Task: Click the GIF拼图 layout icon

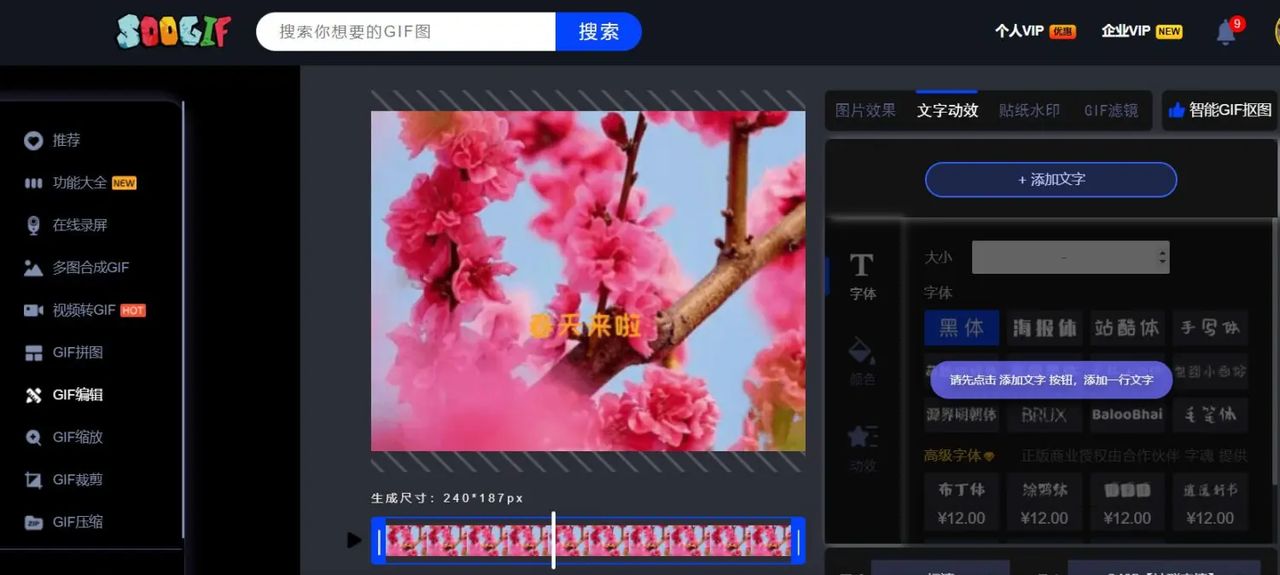Action: click(x=33, y=352)
